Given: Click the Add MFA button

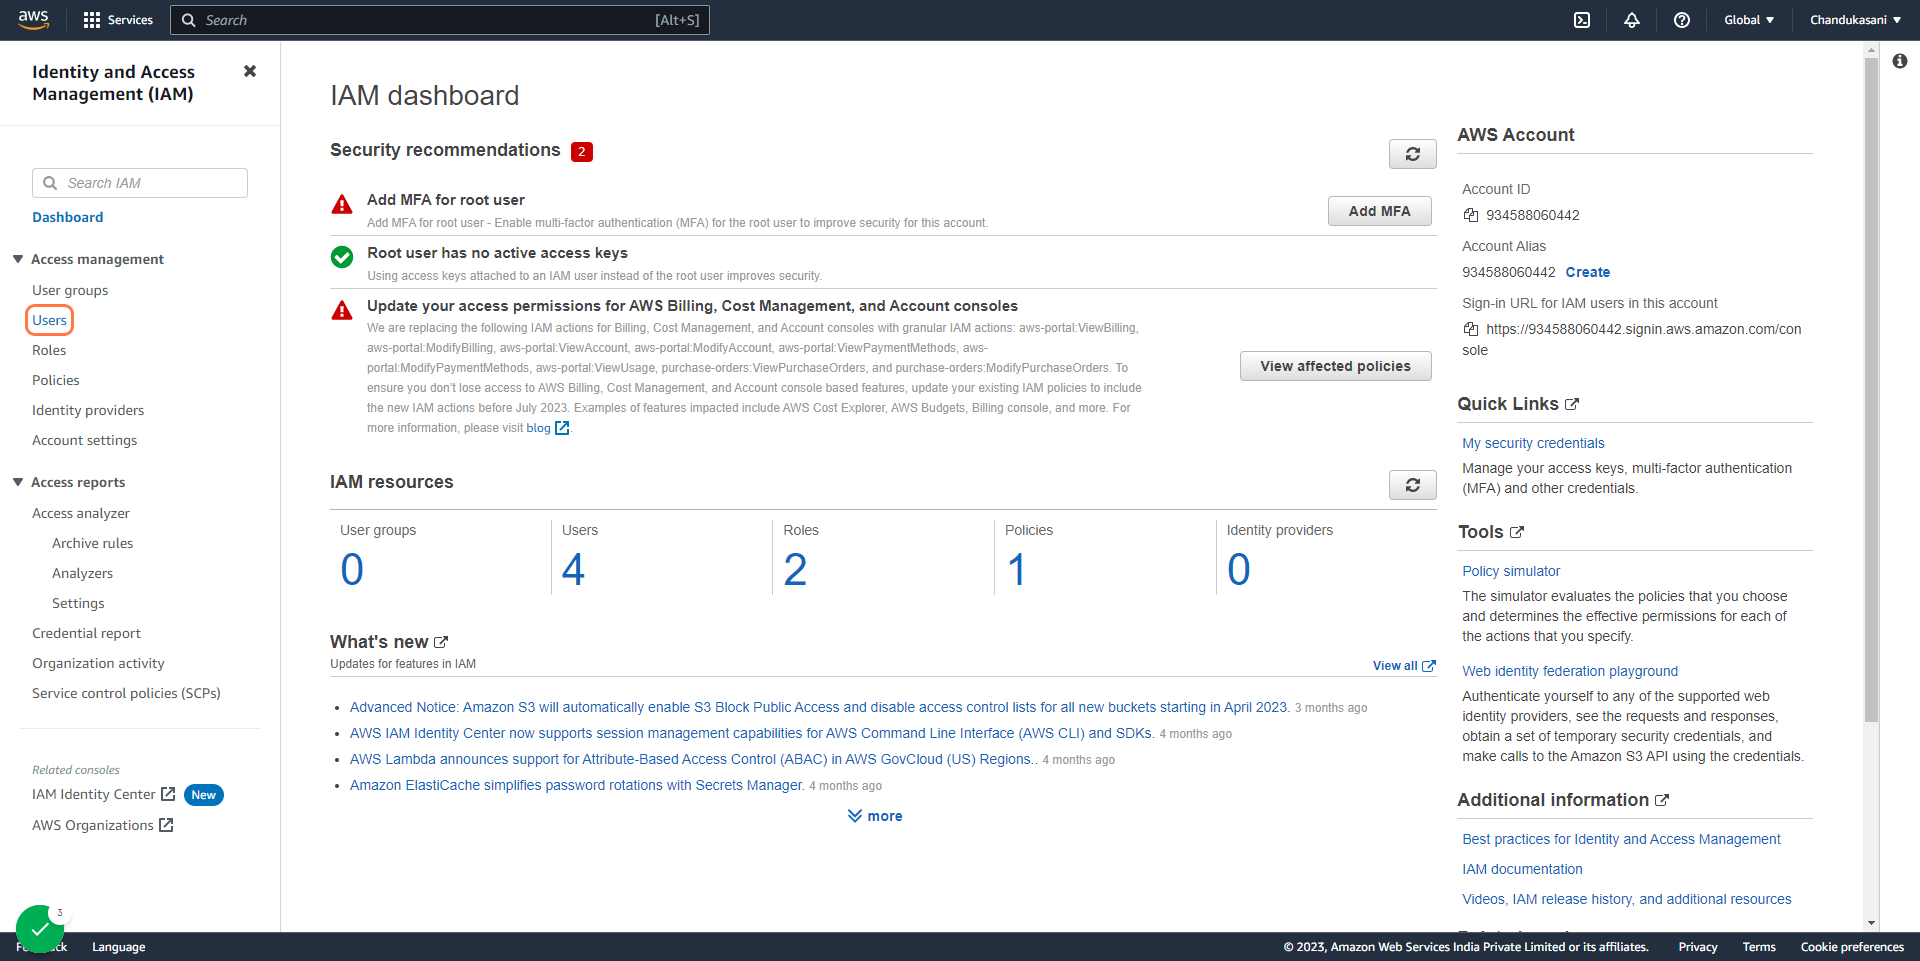Looking at the screenshot, I should click(1379, 211).
